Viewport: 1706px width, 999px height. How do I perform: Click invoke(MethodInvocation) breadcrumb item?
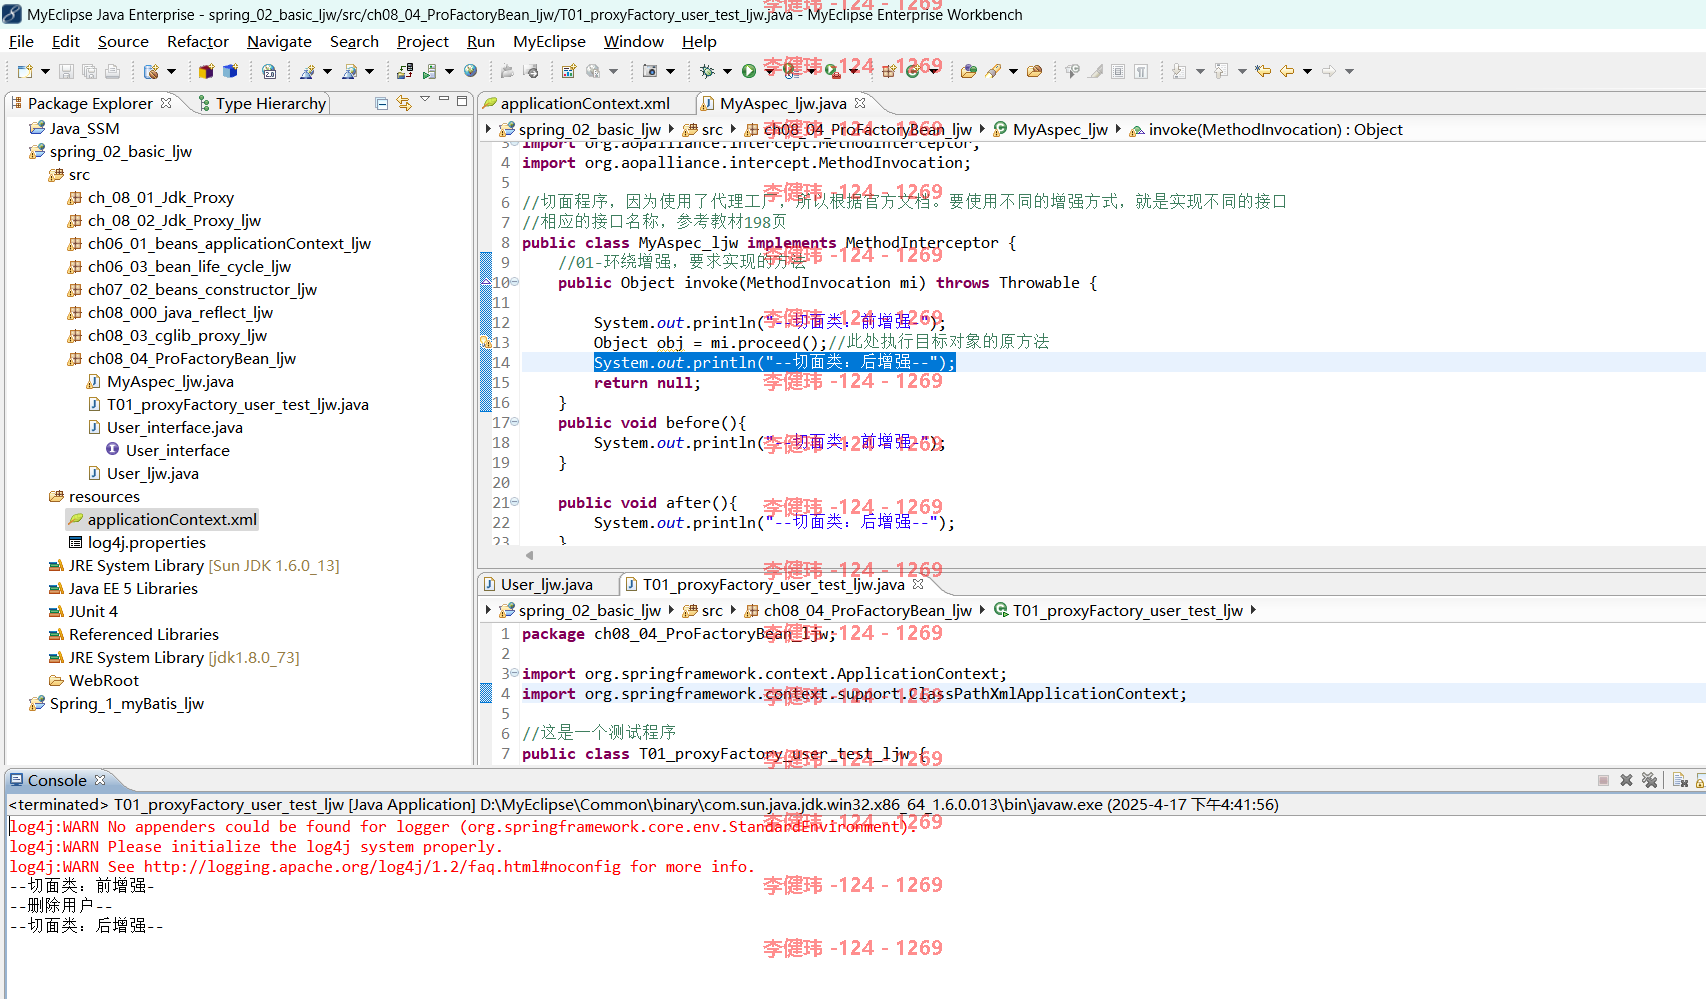1266,129
